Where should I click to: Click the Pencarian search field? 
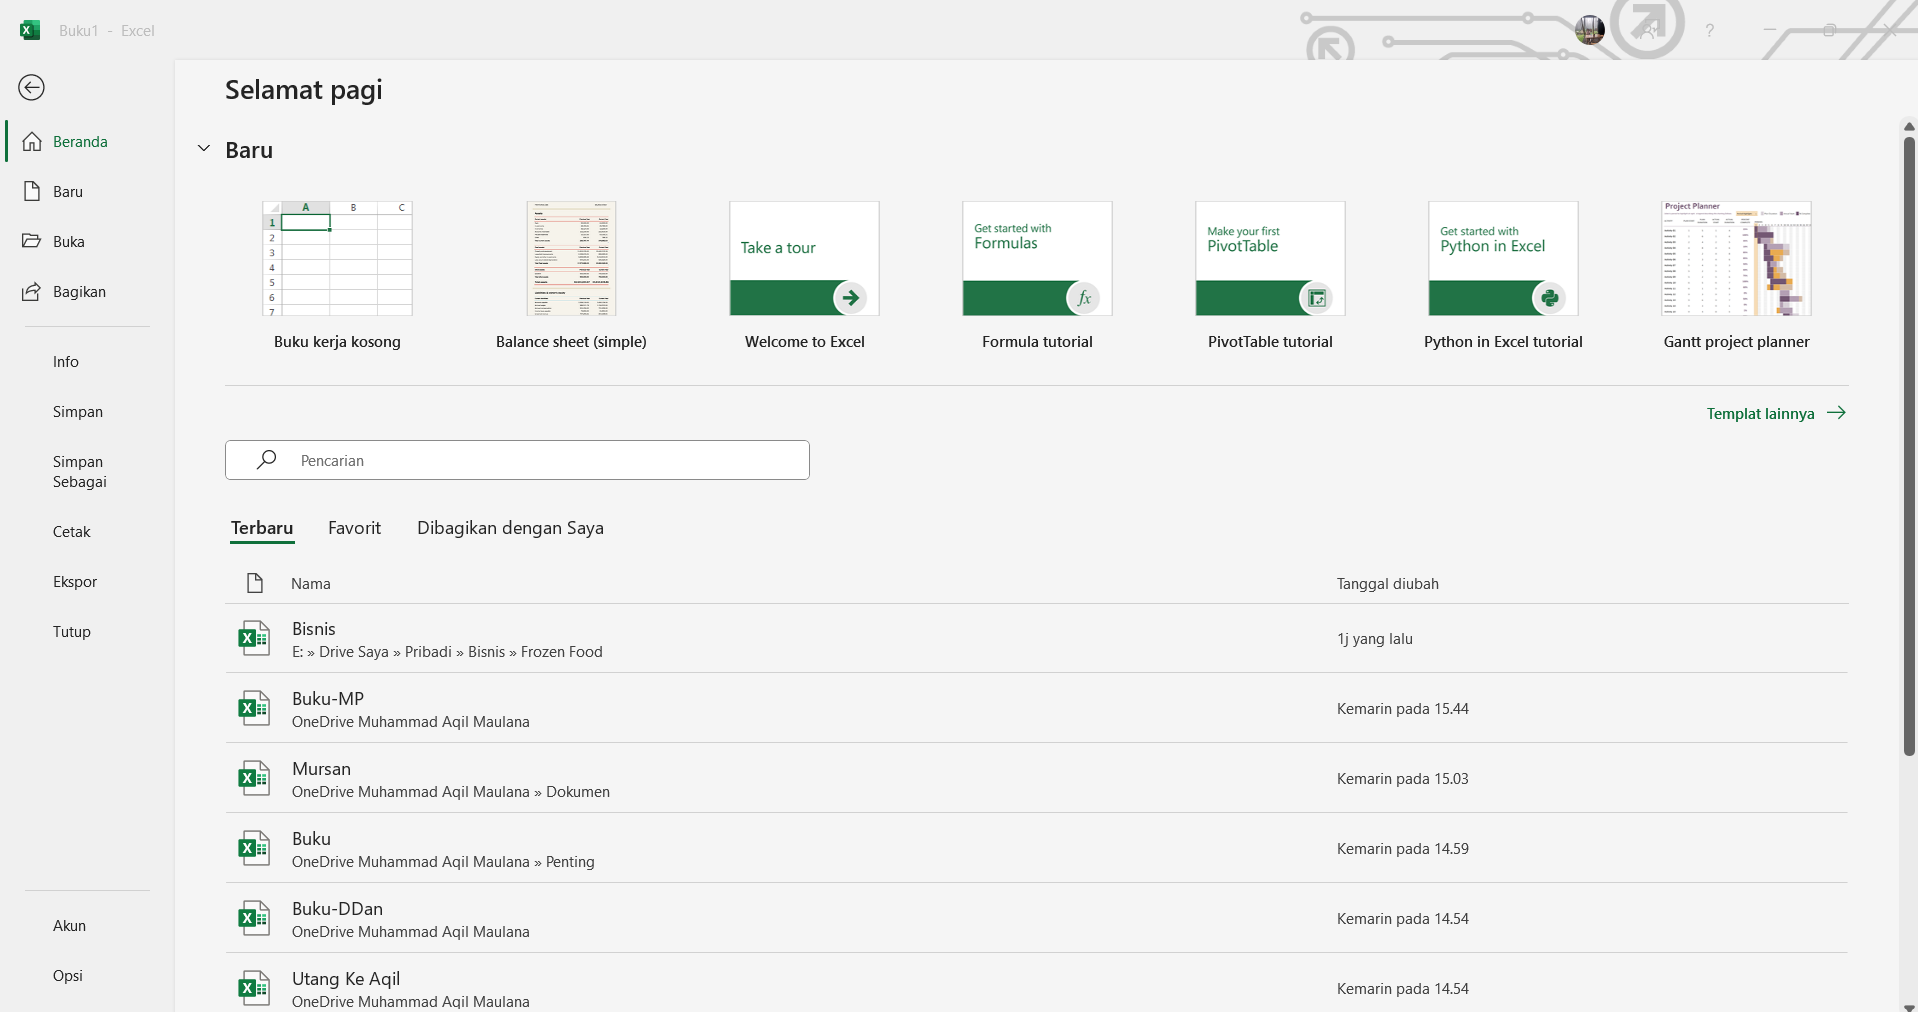[x=517, y=460]
